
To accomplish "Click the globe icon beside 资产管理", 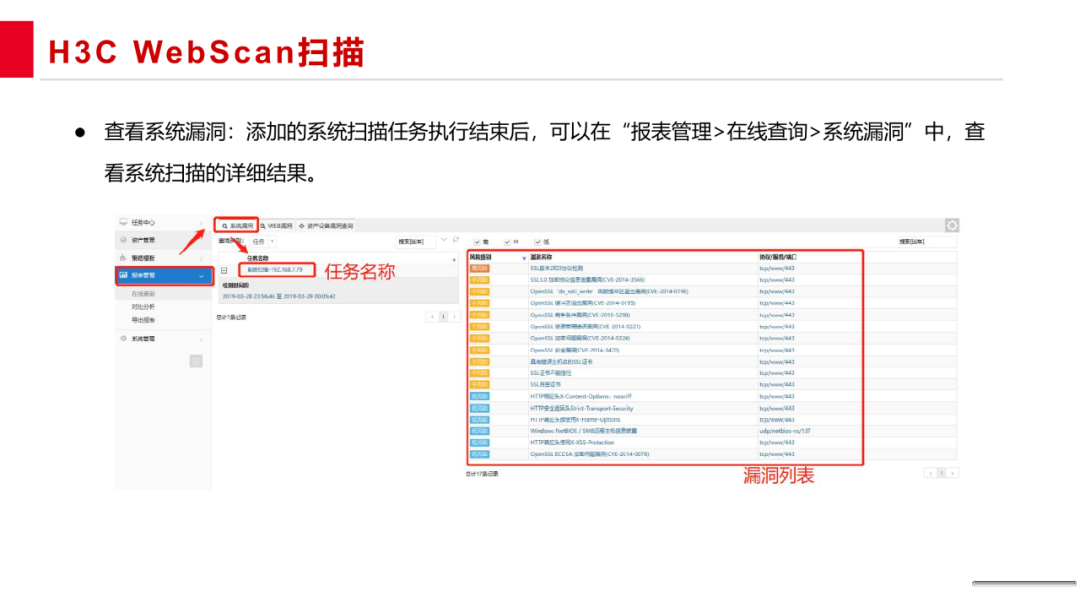I will 123,240.
